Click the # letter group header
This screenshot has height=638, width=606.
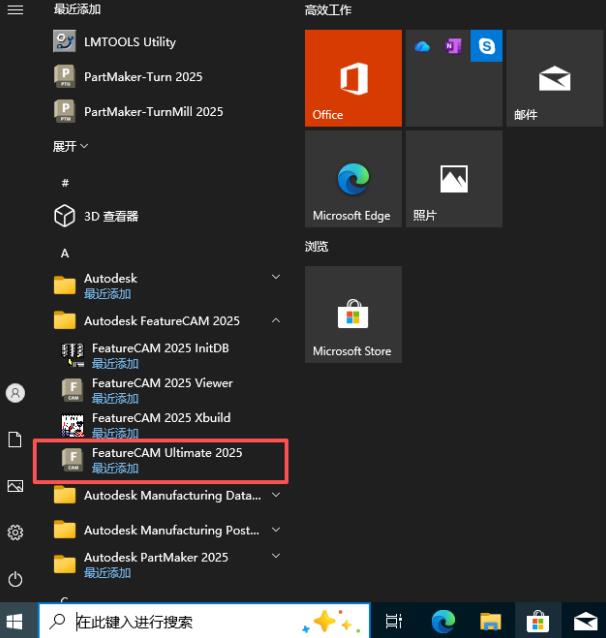[x=65, y=183]
